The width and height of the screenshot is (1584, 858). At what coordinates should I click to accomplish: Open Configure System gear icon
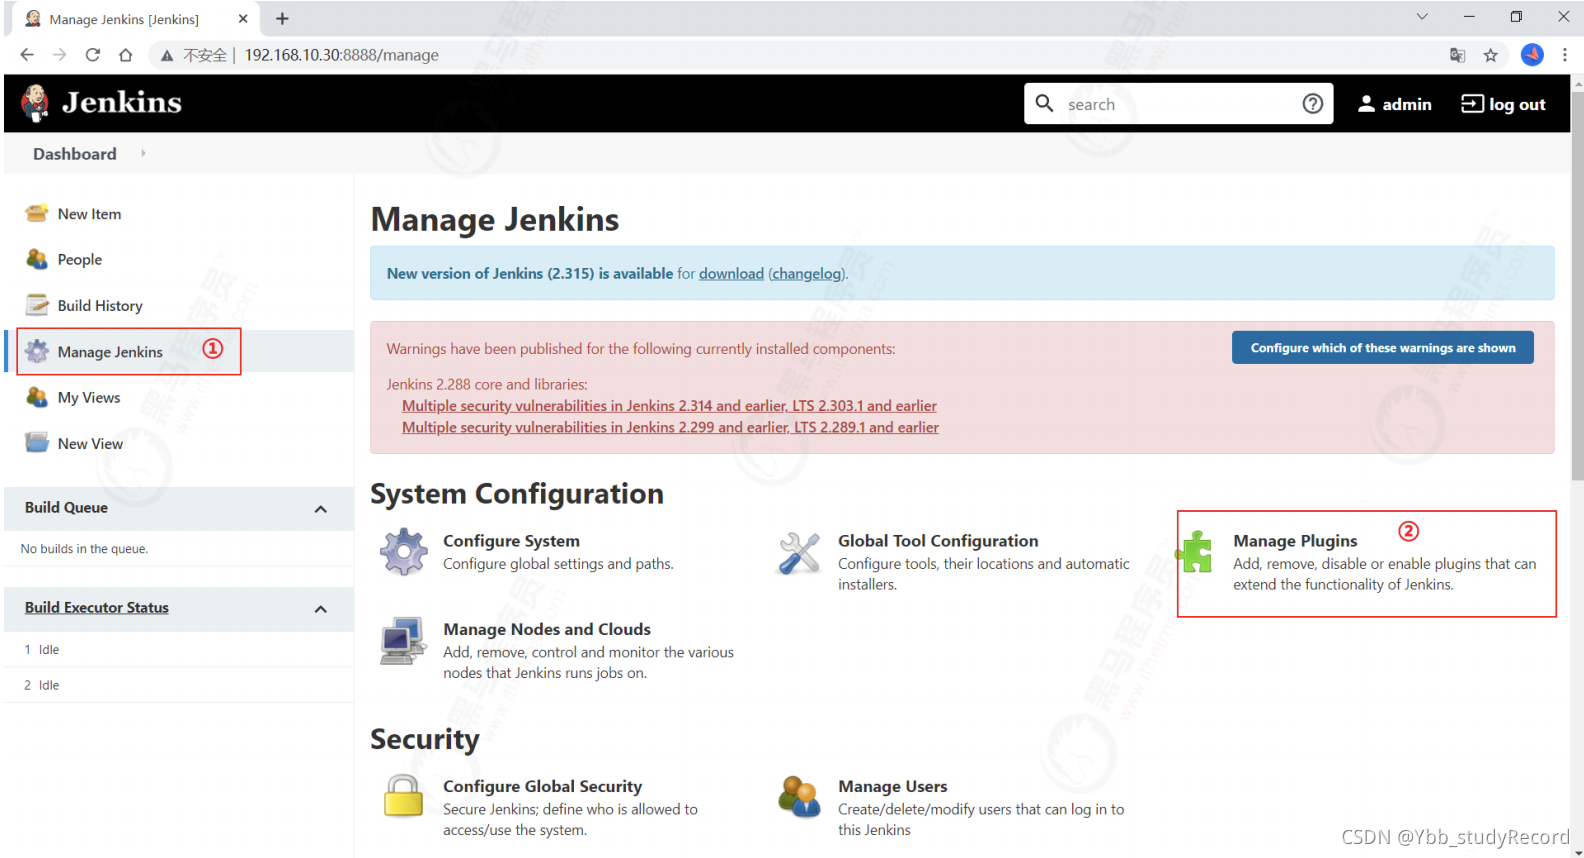click(x=404, y=552)
